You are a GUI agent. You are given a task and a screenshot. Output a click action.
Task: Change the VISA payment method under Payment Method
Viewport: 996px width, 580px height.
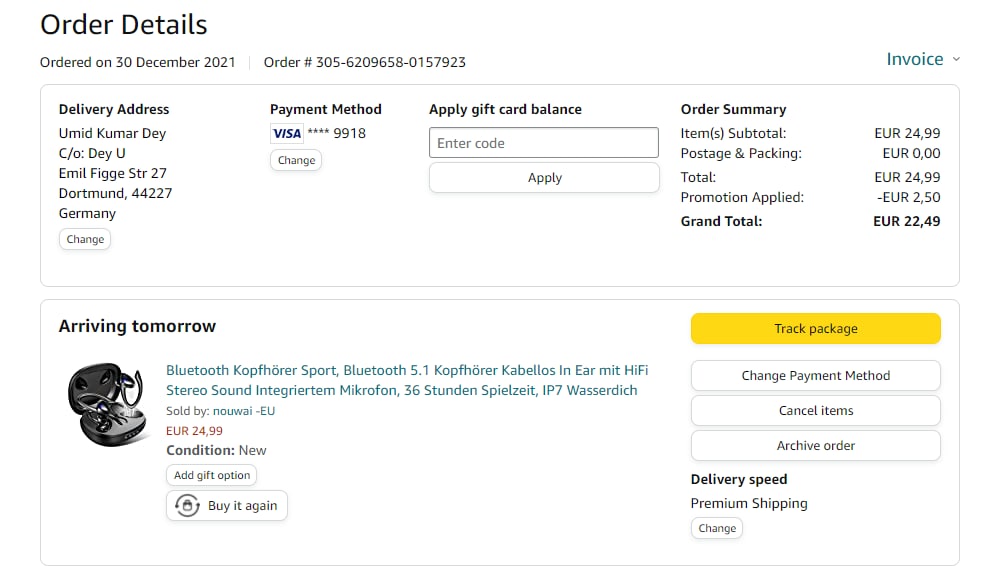296,160
